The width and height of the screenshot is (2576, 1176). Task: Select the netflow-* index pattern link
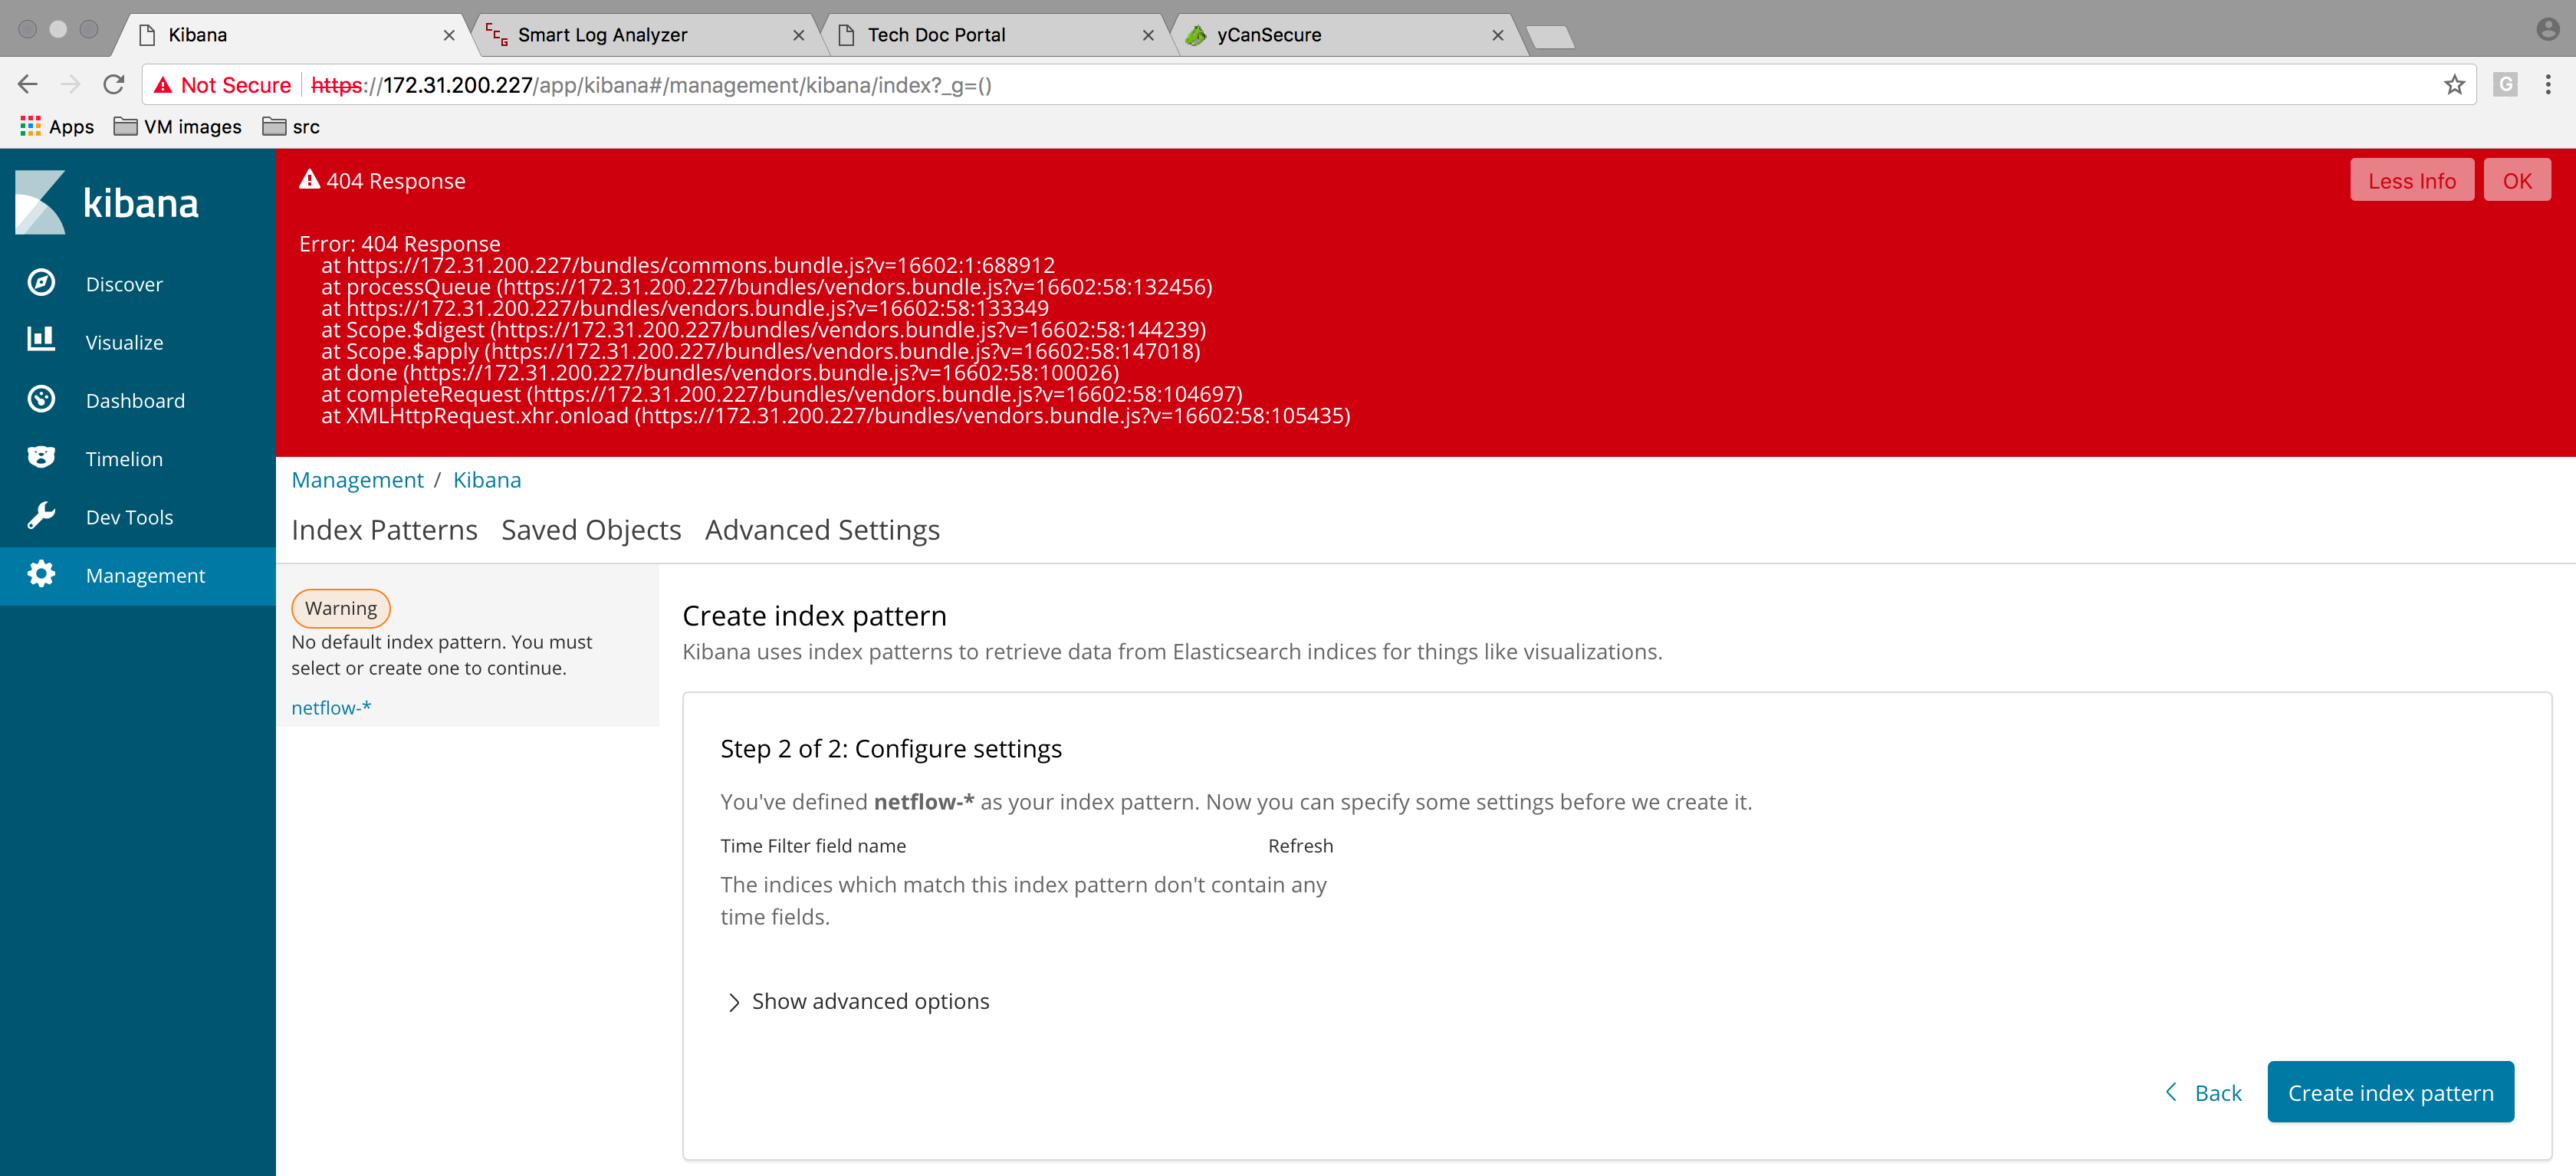(x=331, y=707)
